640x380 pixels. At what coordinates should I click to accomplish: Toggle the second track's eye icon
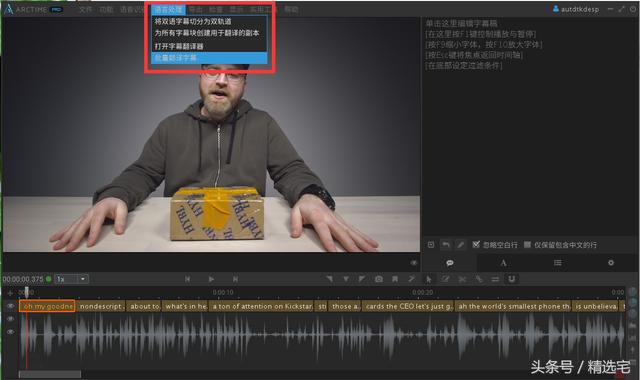click(11, 319)
